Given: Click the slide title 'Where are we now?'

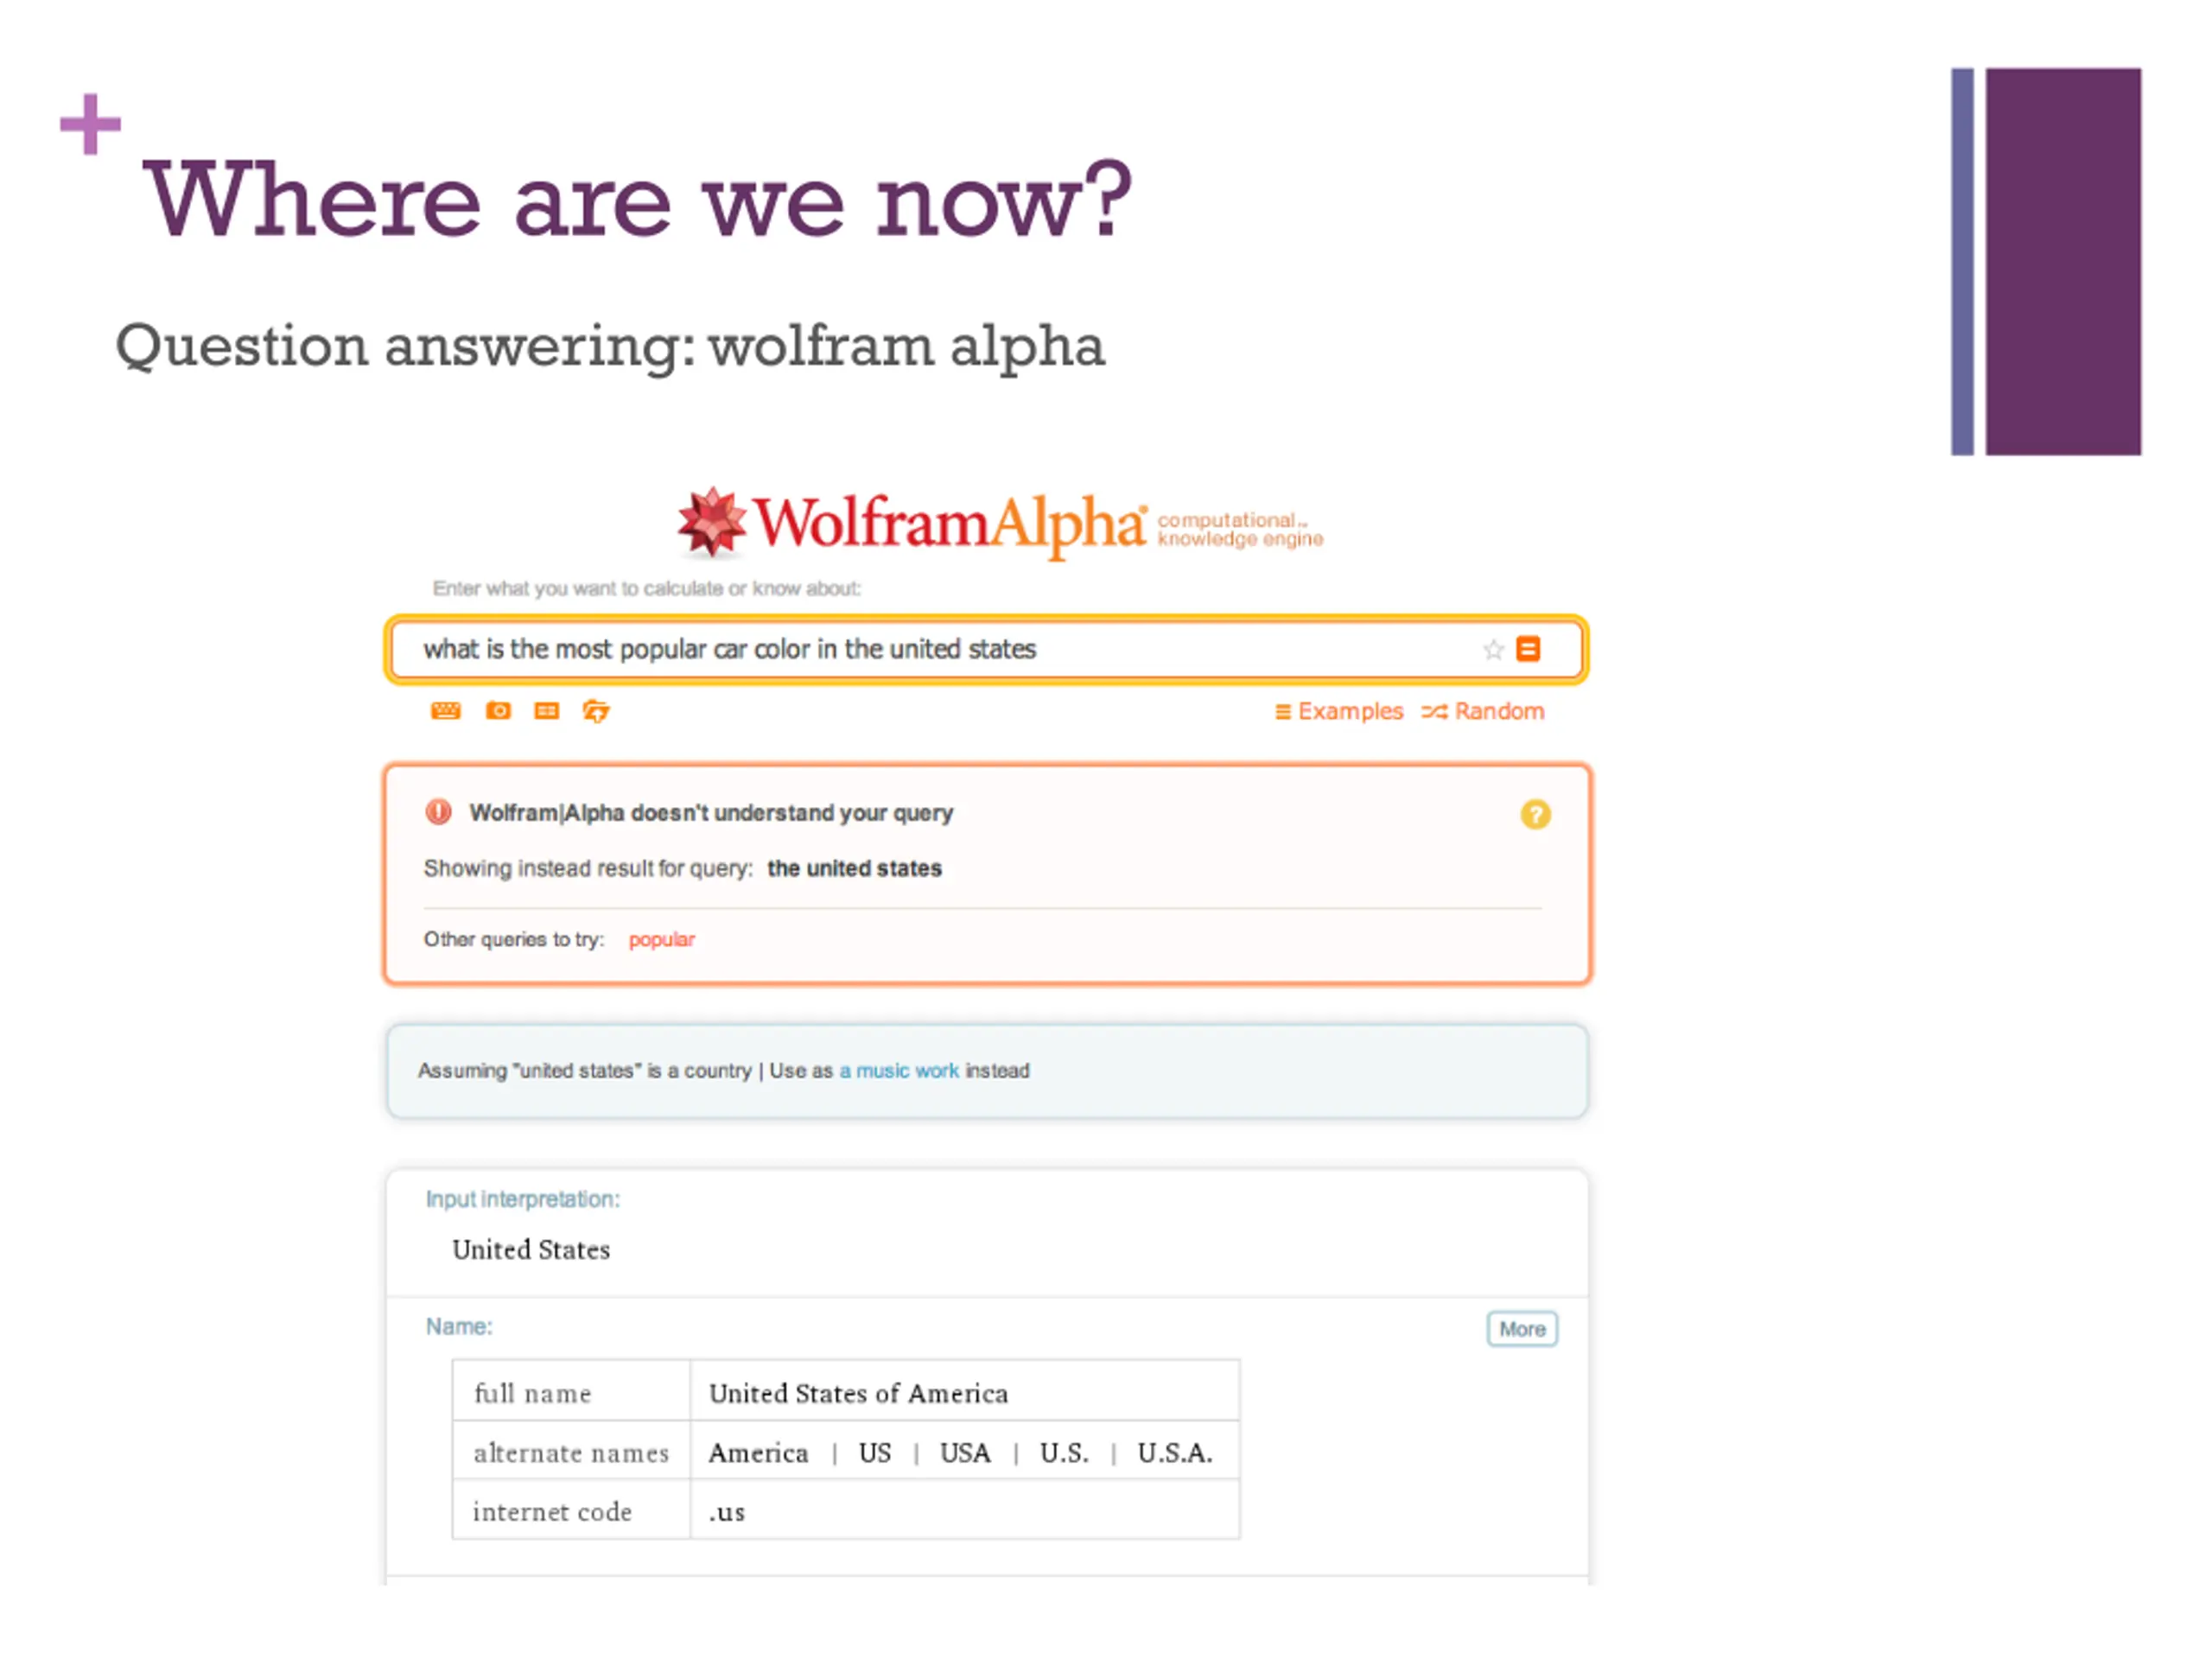Looking at the screenshot, I should coord(638,200).
